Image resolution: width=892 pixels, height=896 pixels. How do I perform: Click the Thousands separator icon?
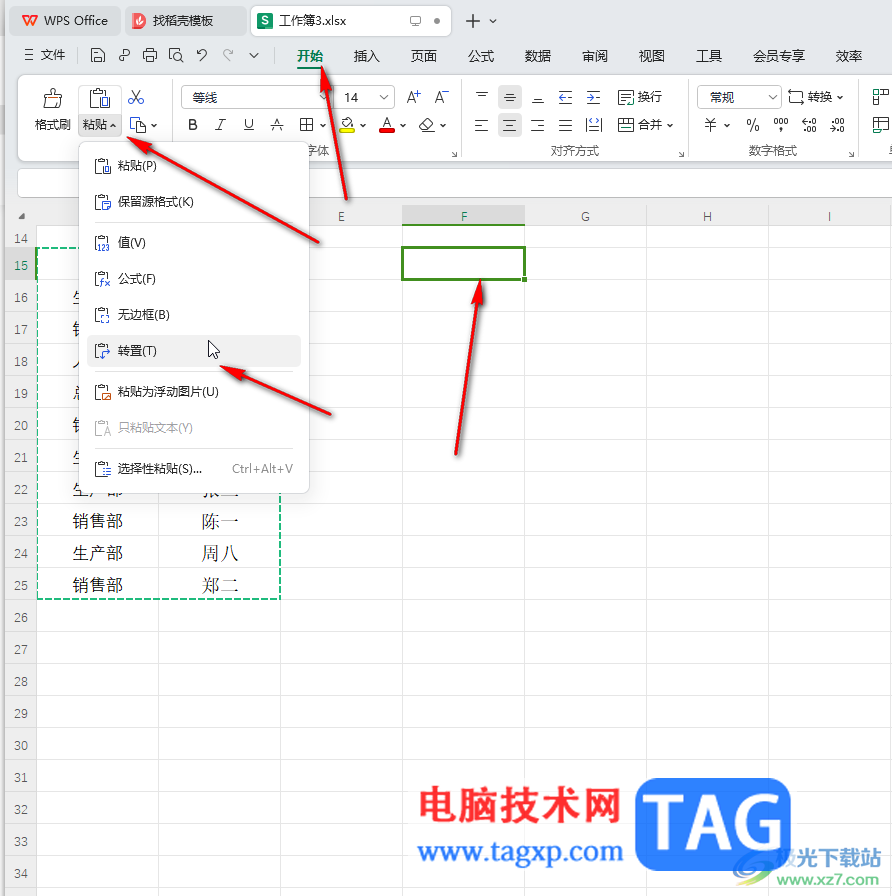click(781, 125)
